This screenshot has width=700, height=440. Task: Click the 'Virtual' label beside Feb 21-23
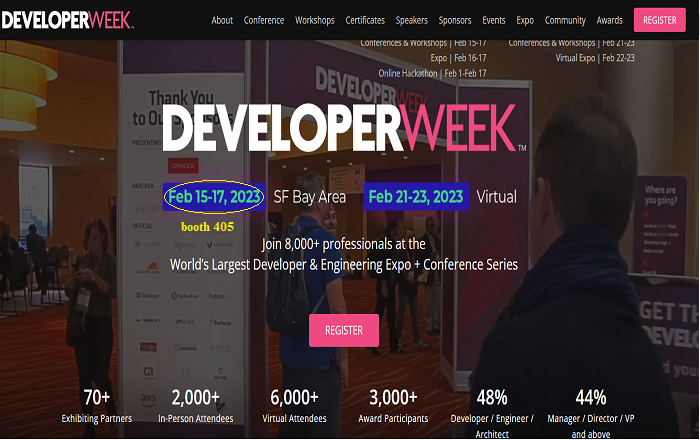coord(496,197)
